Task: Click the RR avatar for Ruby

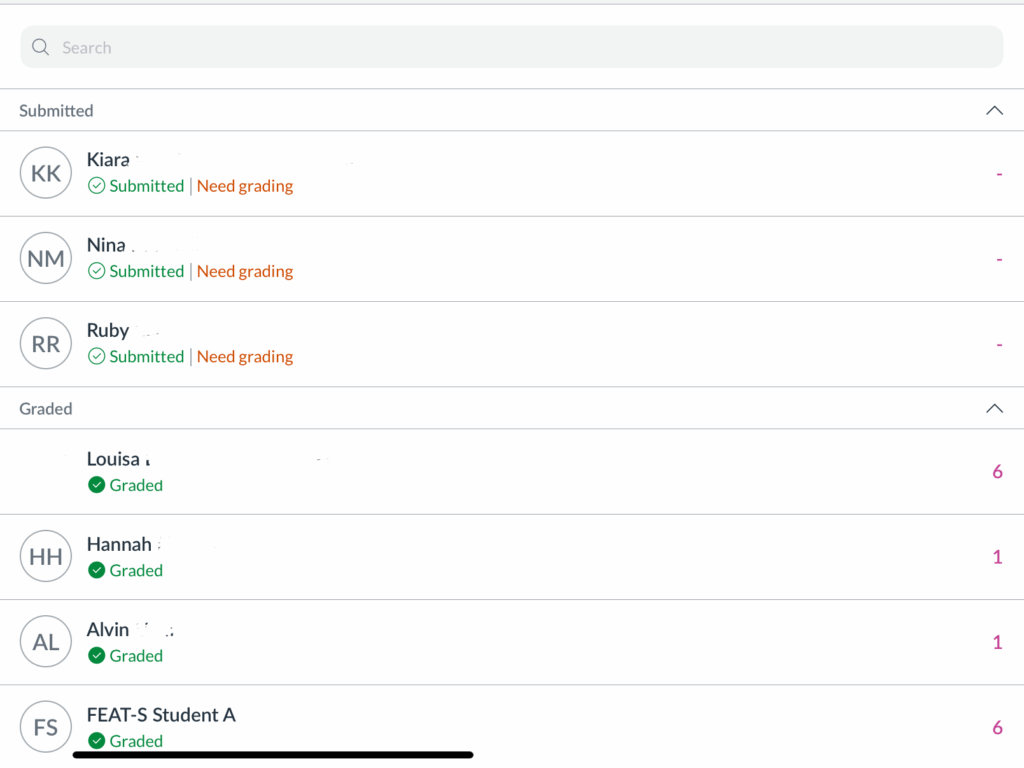Action: (46, 344)
